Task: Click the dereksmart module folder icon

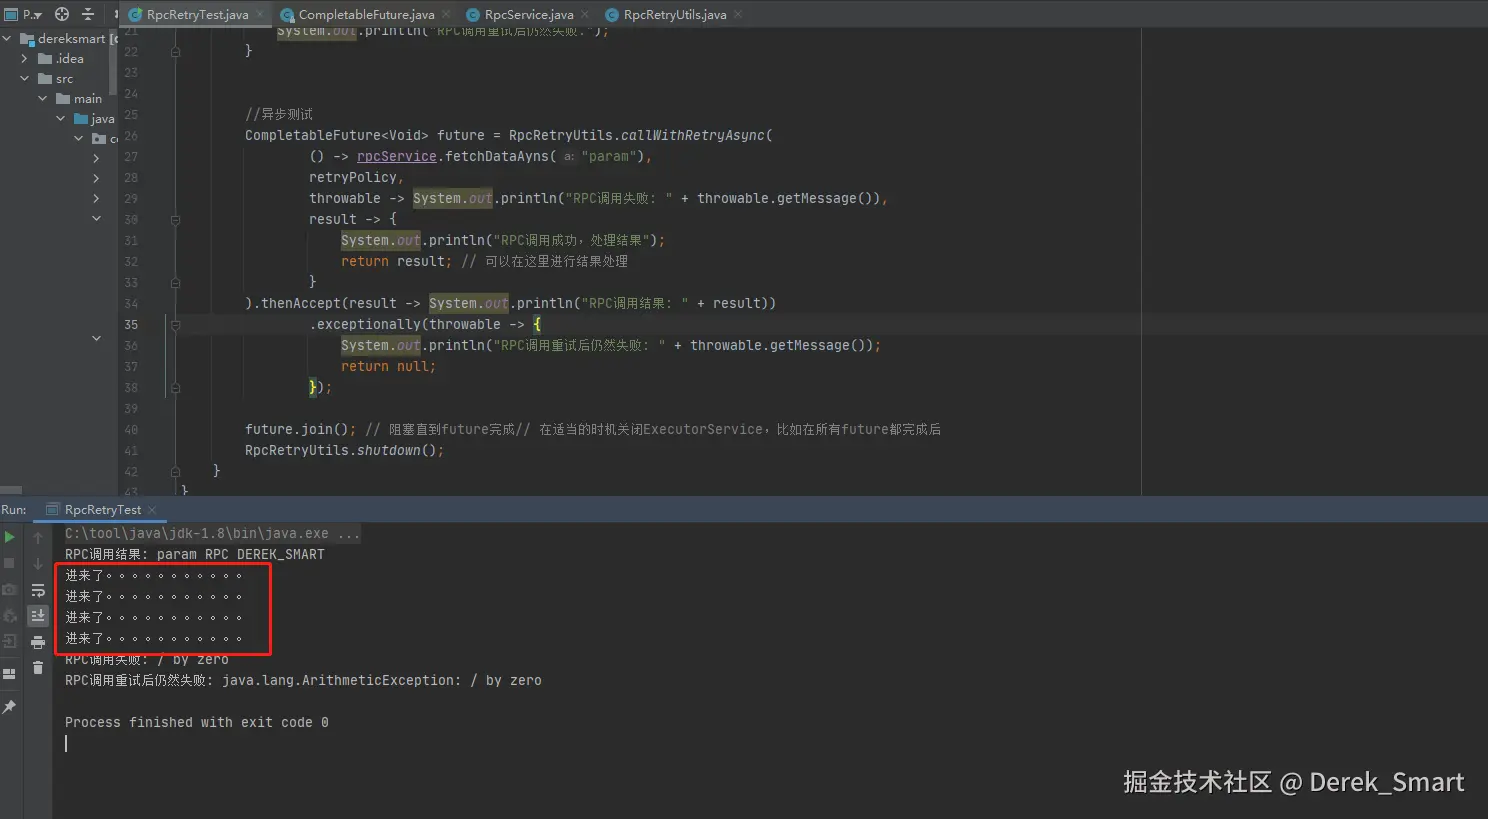Action: 27,39
